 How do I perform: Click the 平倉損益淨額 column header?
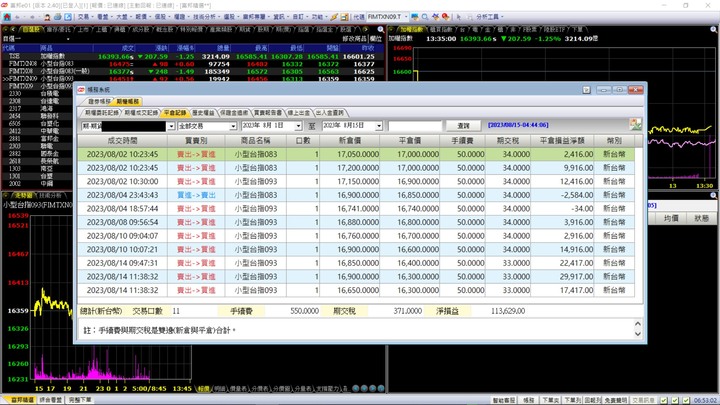(x=568, y=141)
